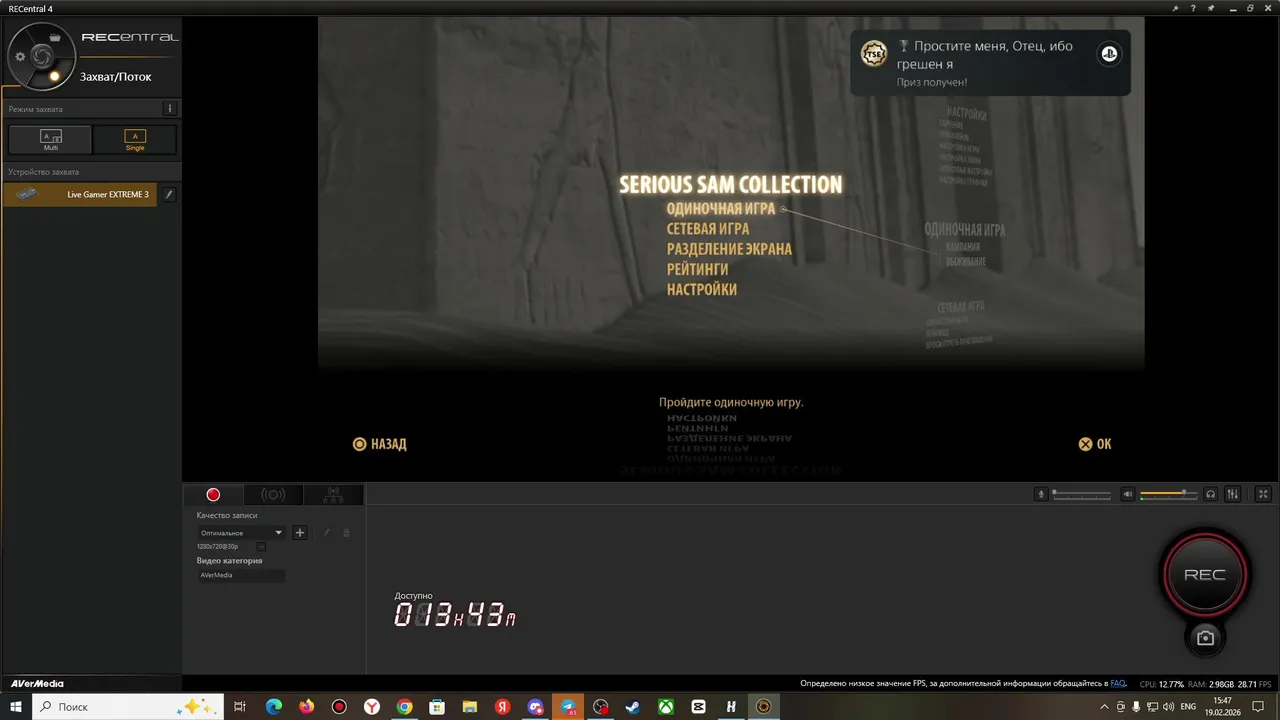Image resolution: width=1280 pixels, height=720 pixels.
Task: Click НАЗАД in game preview
Action: click(x=380, y=444)
